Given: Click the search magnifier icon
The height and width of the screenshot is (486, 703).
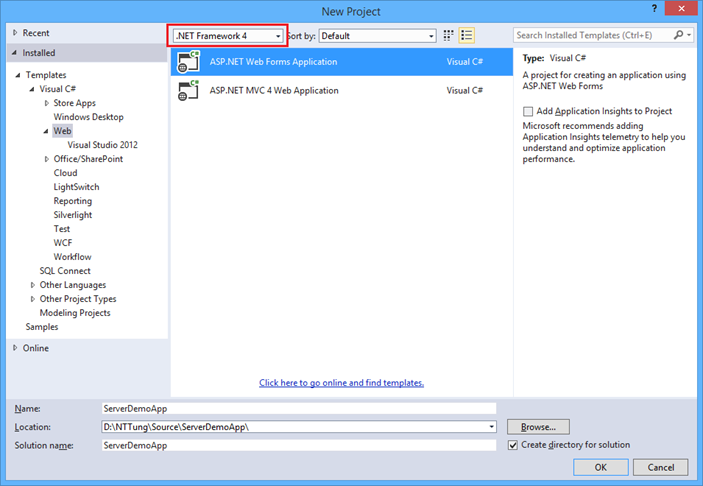Looking at the screenshot, I should pos(678,35).
